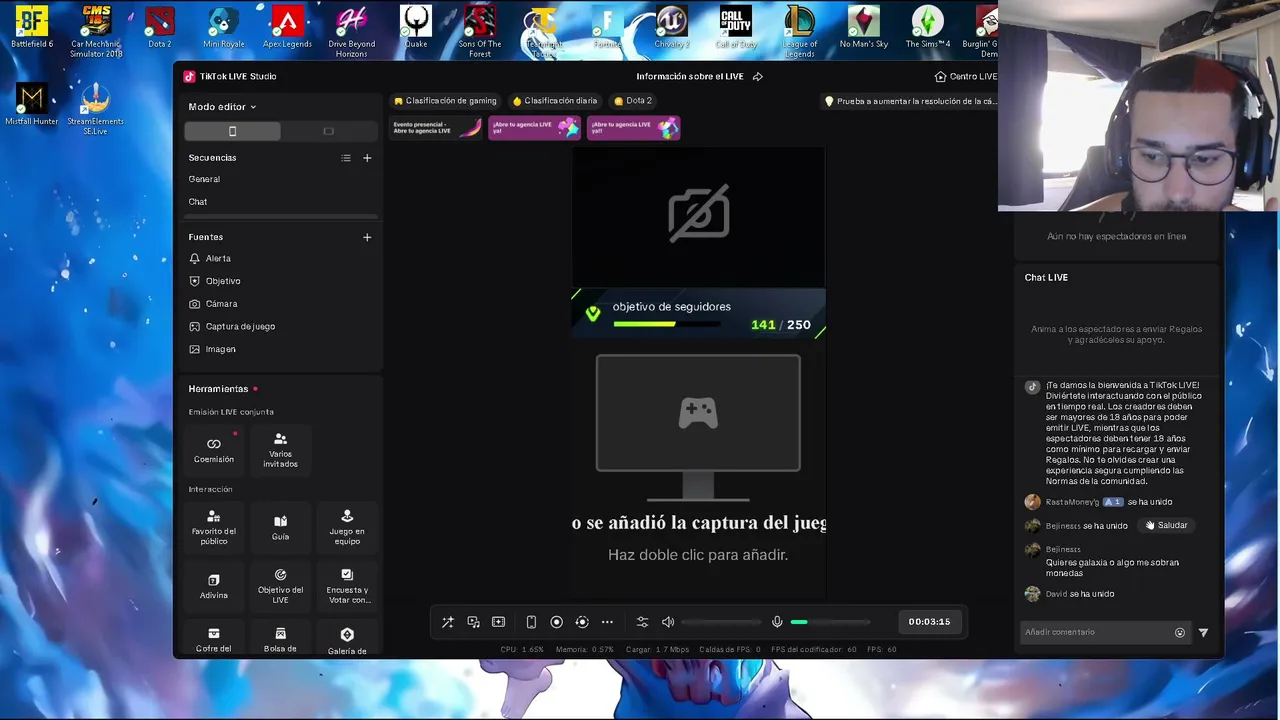Screen dimensions: 1280x720
Task: Open the Coemisión tool
Action: [213, 450]
